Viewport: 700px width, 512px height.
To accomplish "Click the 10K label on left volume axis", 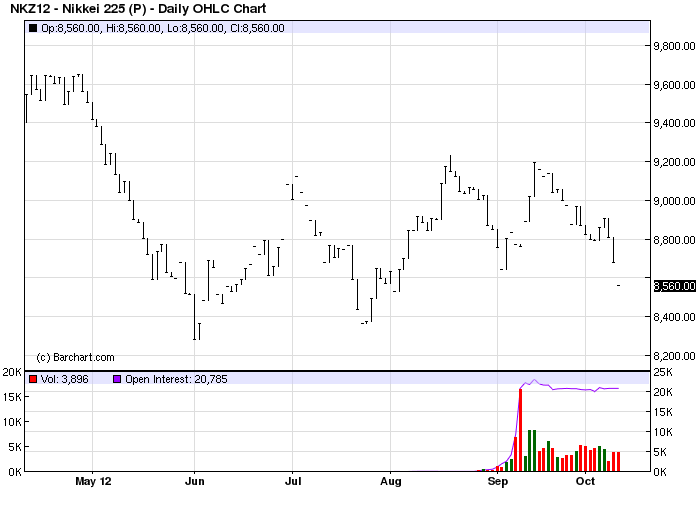I will pos(12,422).
